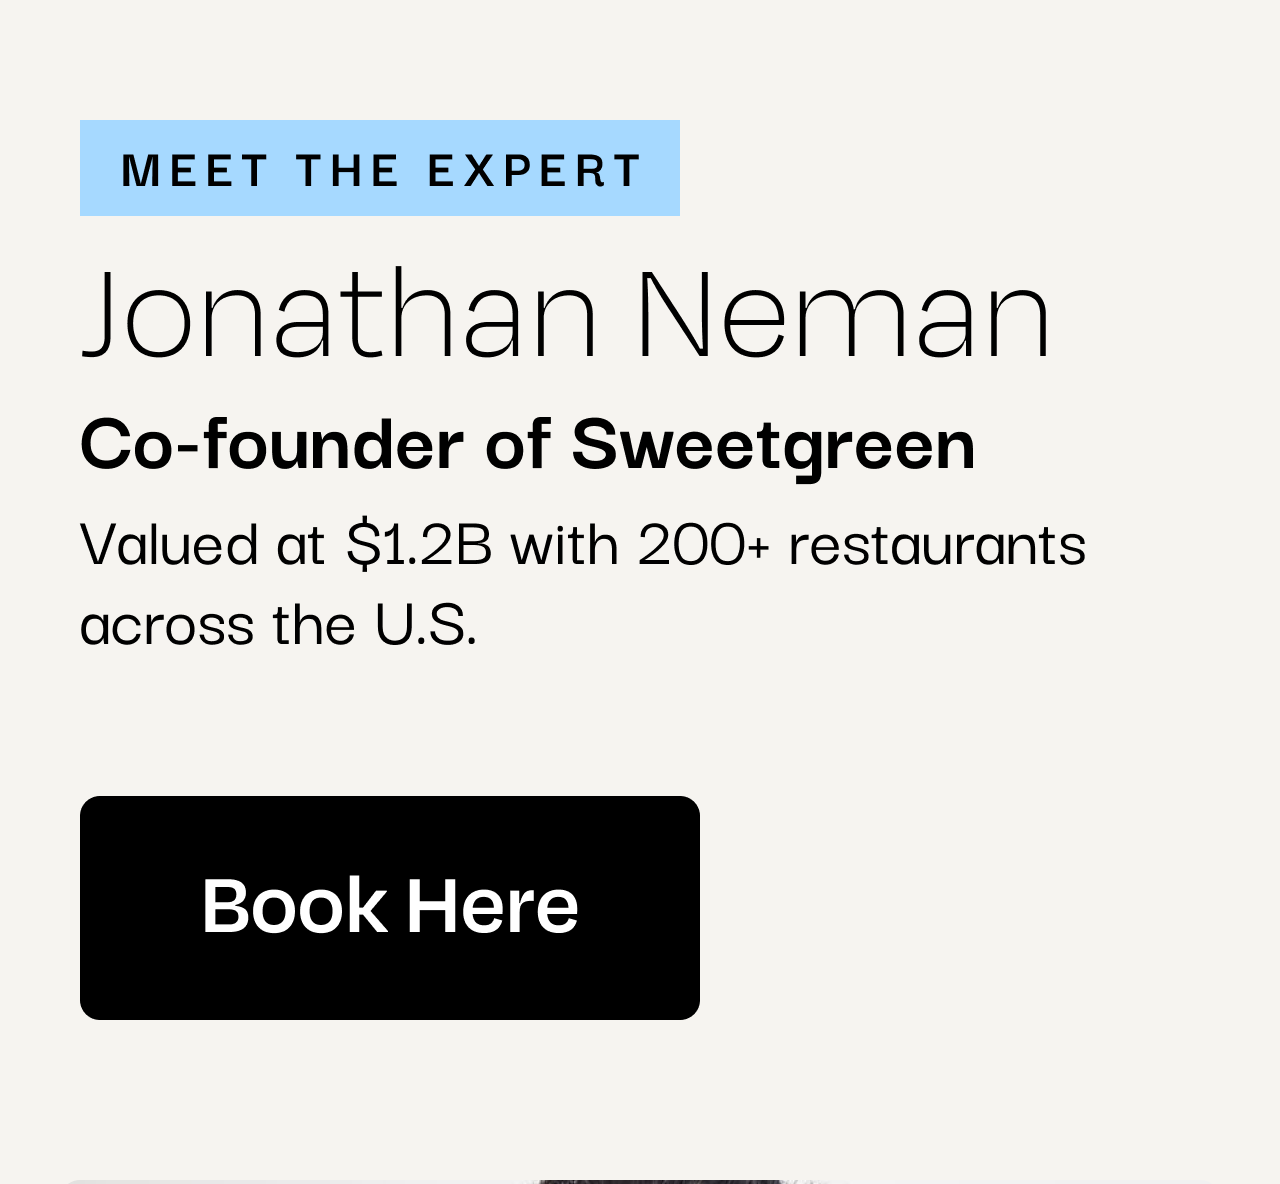Click the Book Here button
Viewport: 1280px width, 1184px height.
click(390, 907)
